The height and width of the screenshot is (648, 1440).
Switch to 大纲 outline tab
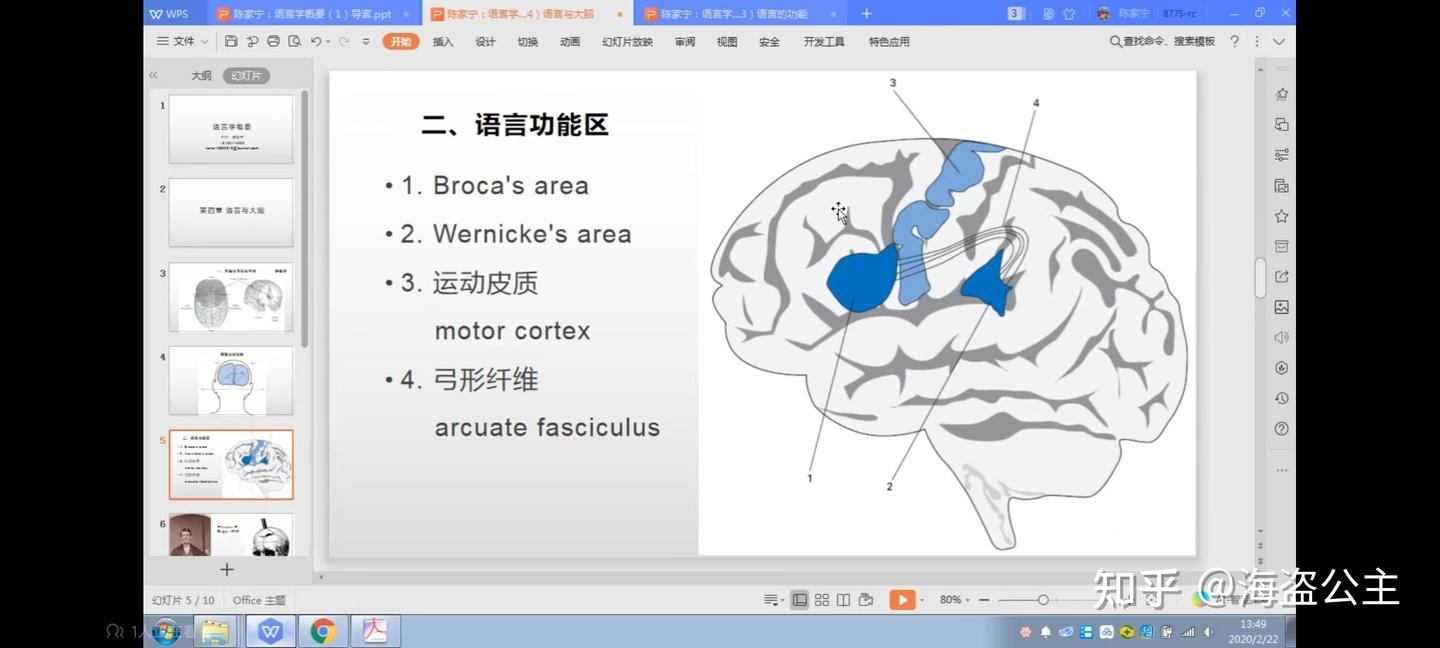pos(201,75)
